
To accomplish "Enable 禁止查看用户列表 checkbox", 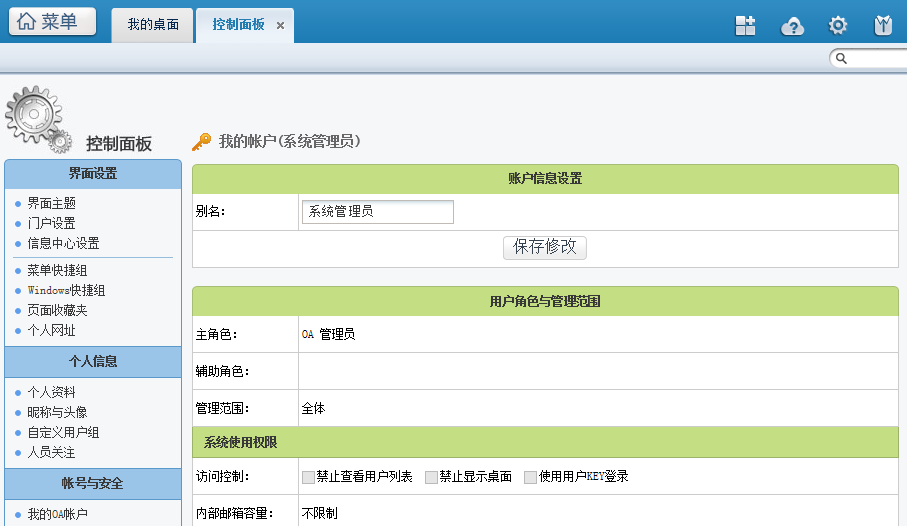I will [x=309, y=477].
